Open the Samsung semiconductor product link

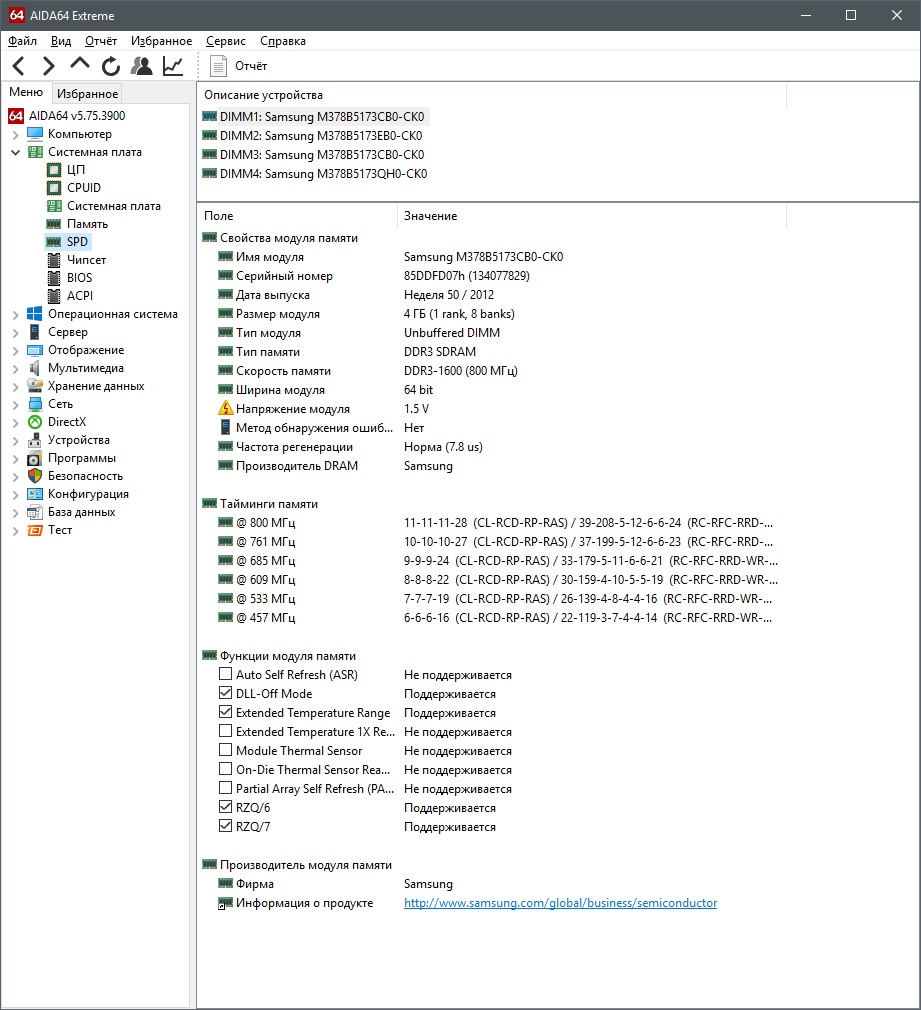click(x=560, y=903)
